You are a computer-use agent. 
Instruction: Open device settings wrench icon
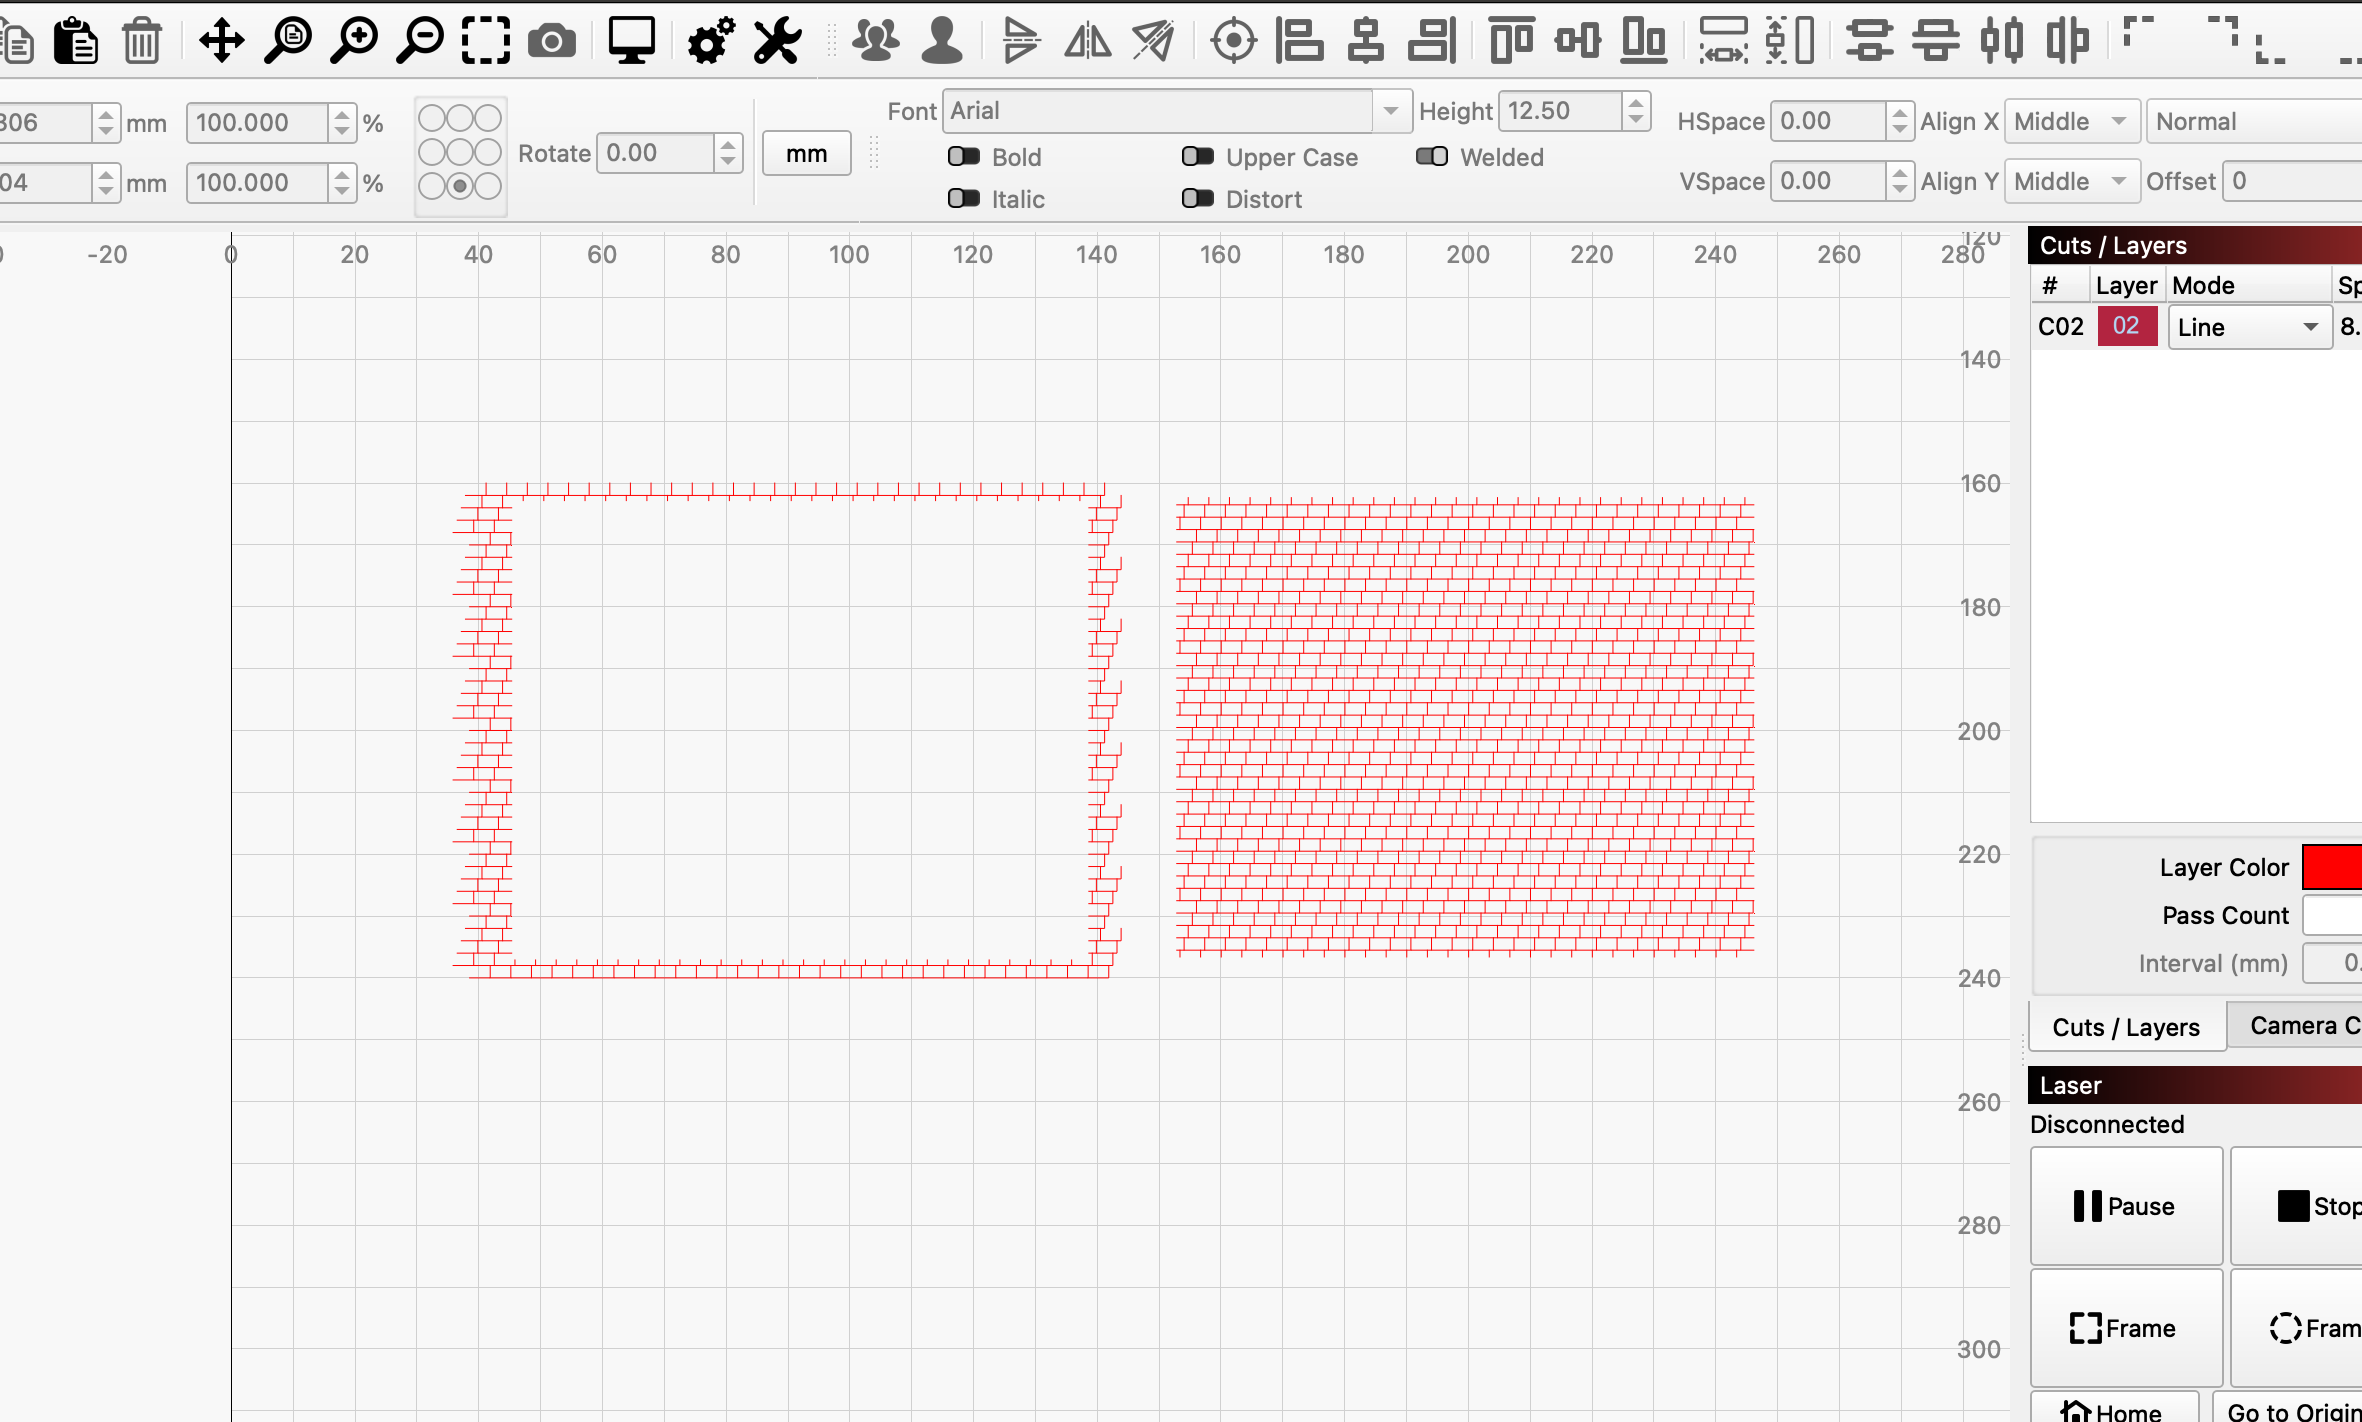coord(777,41)
